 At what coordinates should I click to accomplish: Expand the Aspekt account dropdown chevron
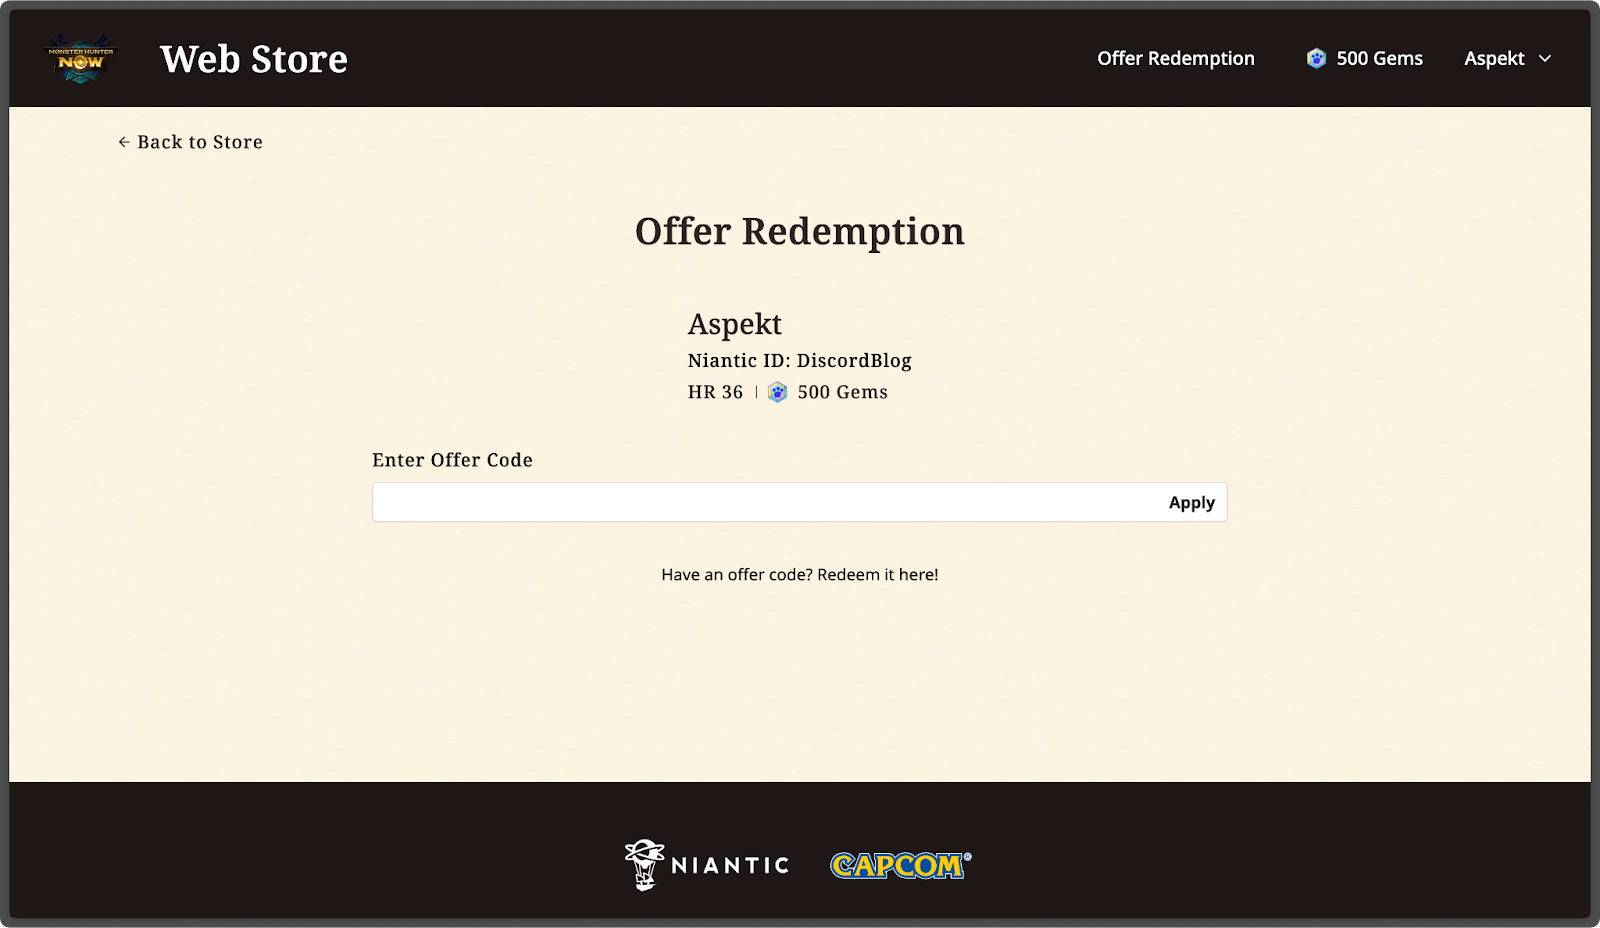(x=1545, y=59)
